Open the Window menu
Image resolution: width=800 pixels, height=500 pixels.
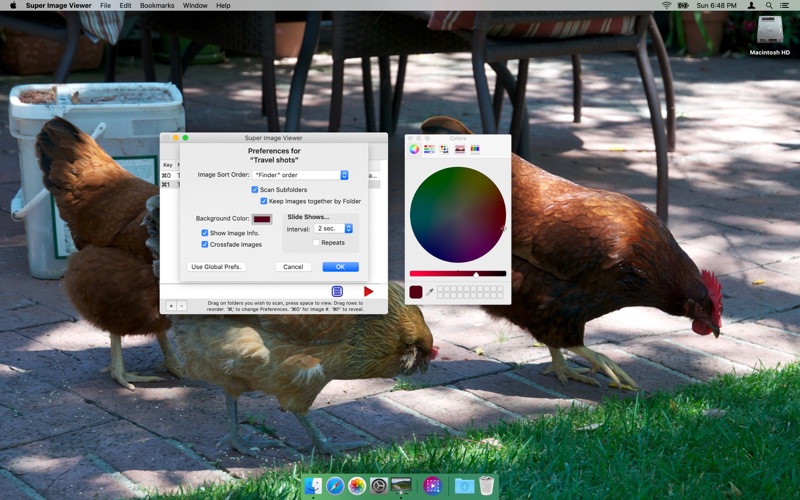[x=195, y=6]
